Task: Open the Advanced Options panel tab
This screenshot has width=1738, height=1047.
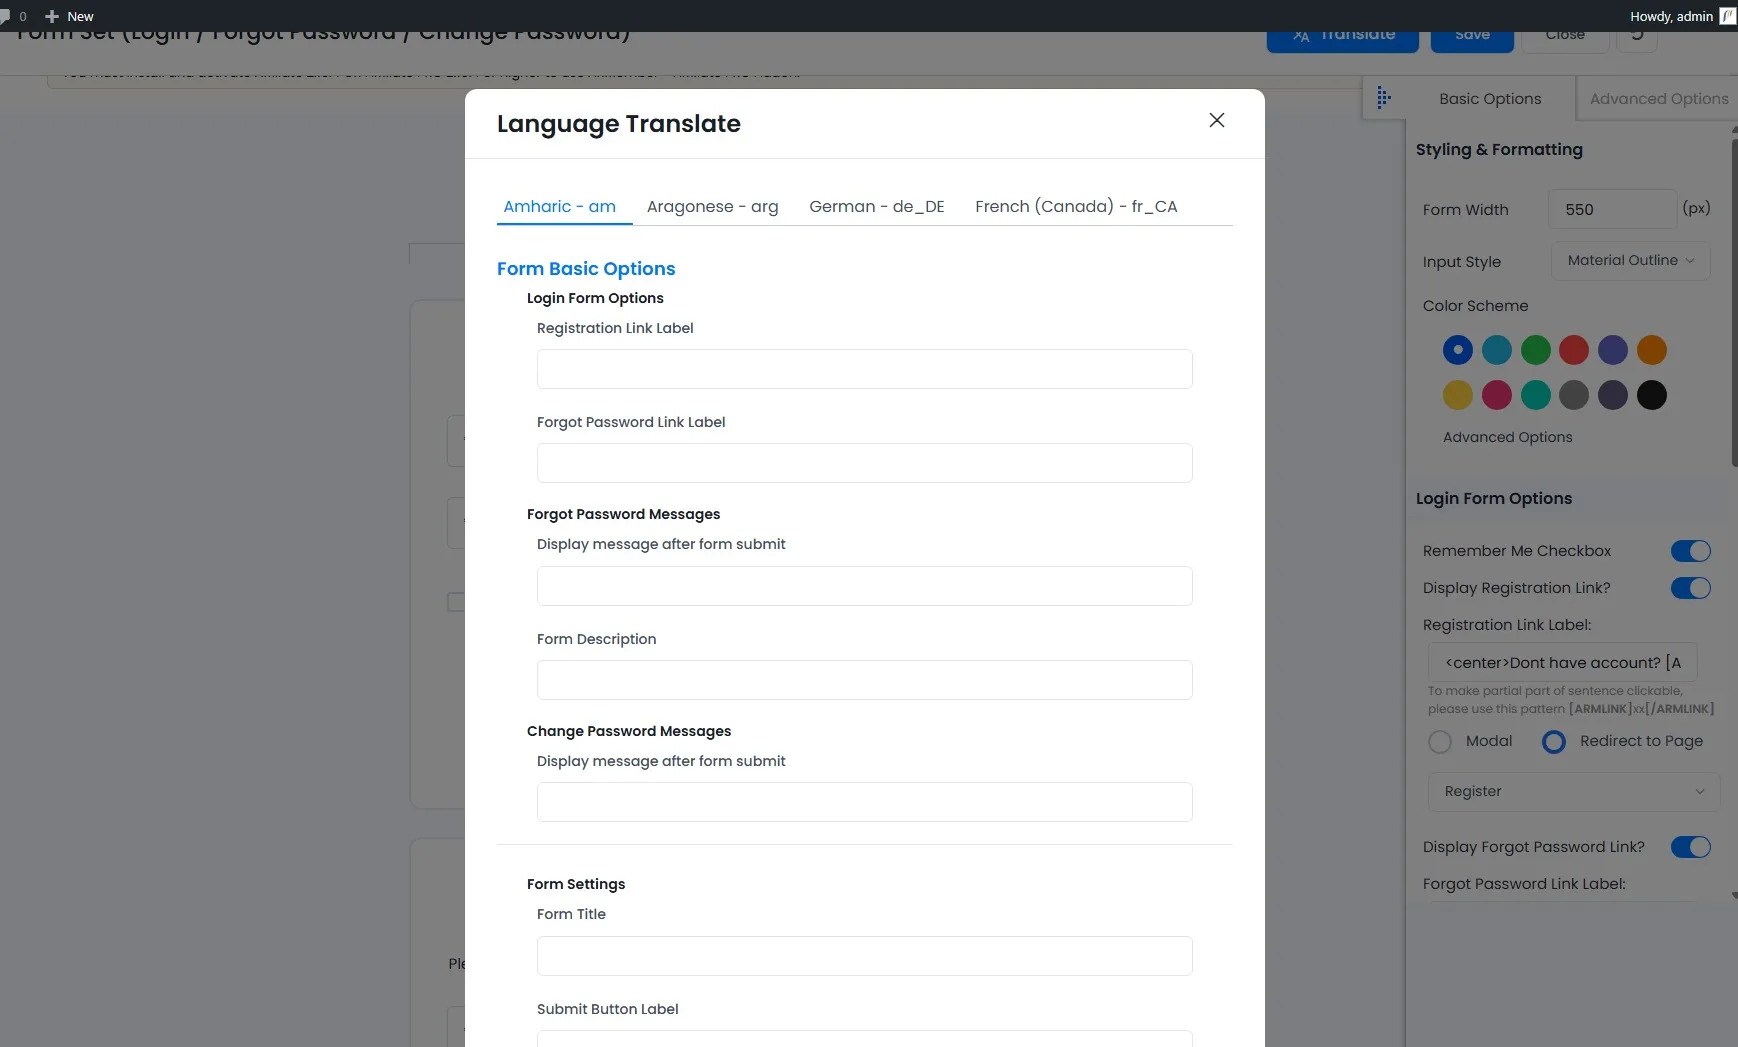Action: pos(1656,98)
